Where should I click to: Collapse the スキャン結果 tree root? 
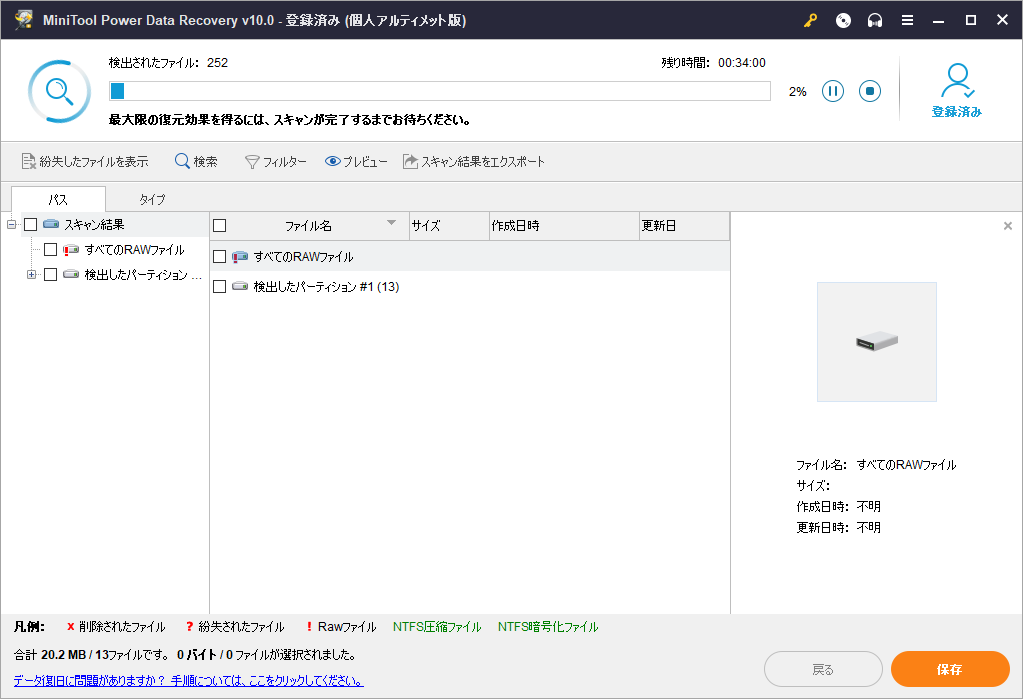[x=11, y=225]
